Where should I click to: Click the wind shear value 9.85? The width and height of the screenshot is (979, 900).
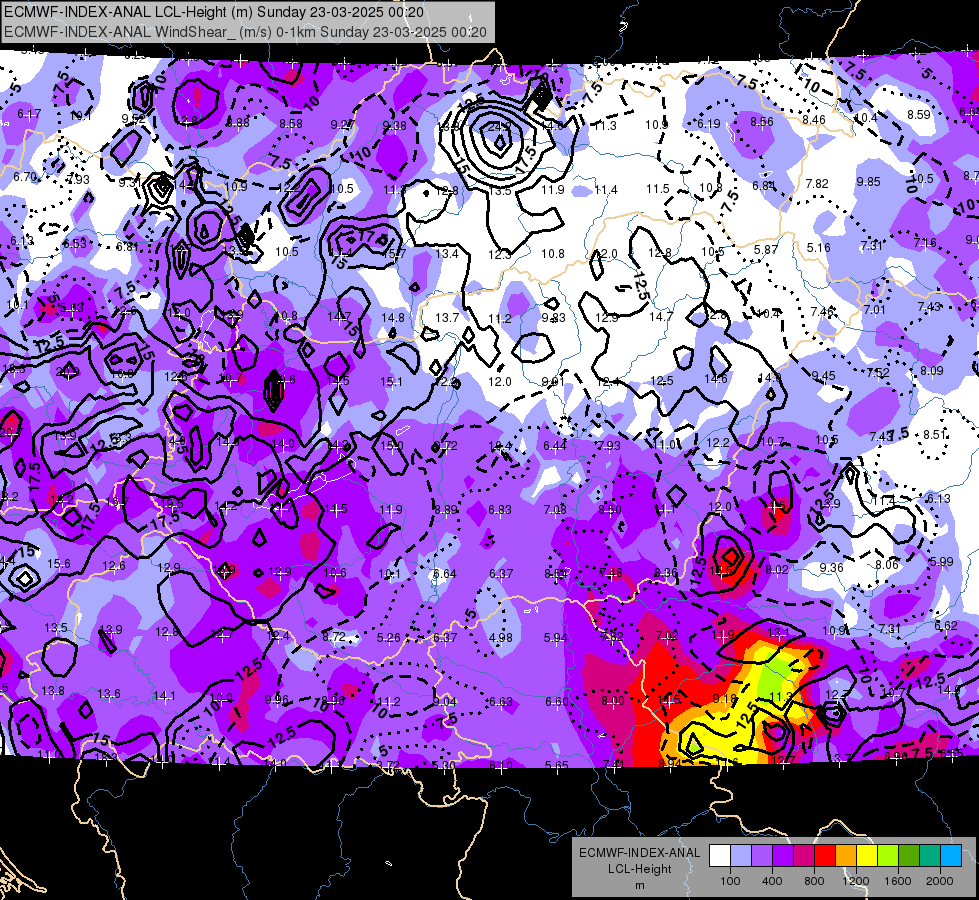tap(868, 182)
